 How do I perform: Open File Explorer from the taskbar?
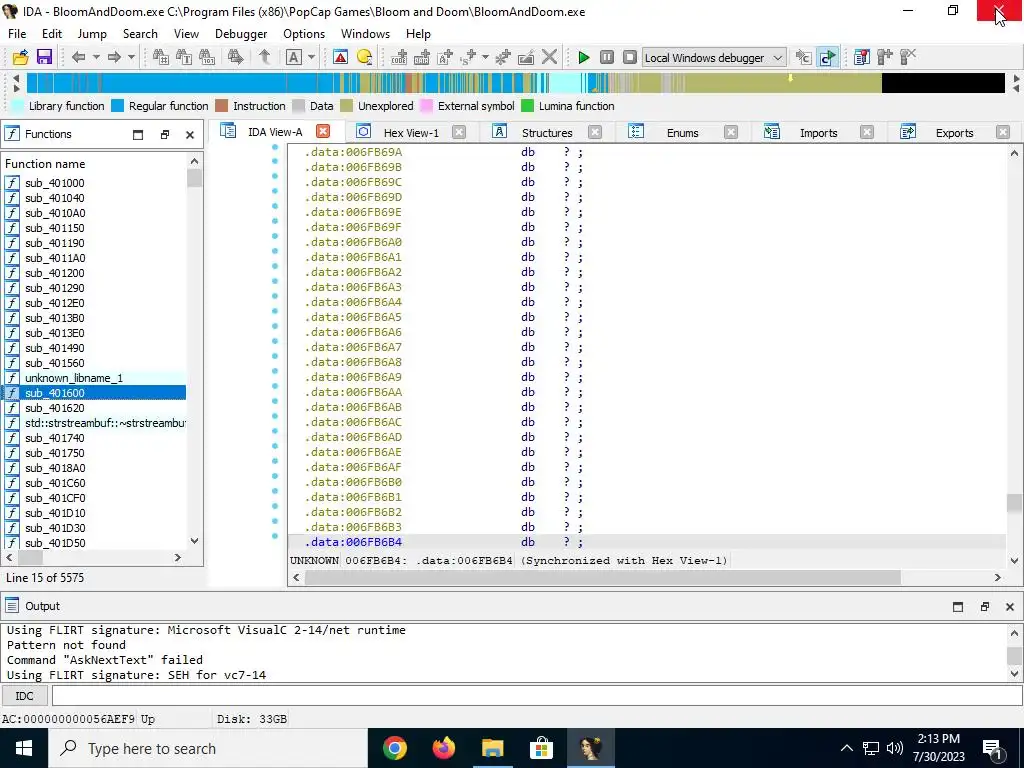coord(492,748)
